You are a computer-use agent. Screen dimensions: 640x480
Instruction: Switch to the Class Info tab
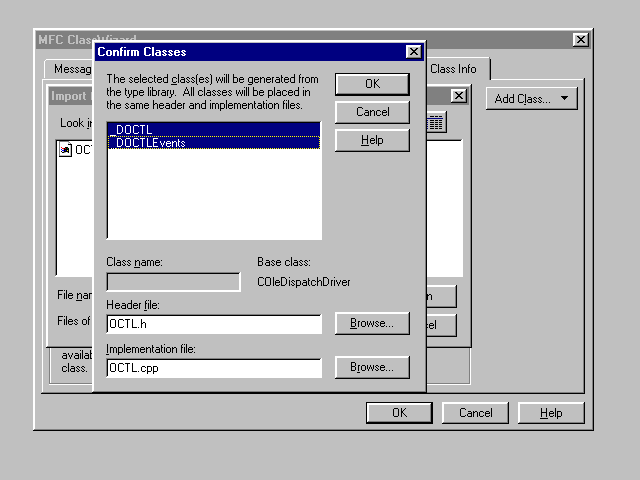coord(458,69)
